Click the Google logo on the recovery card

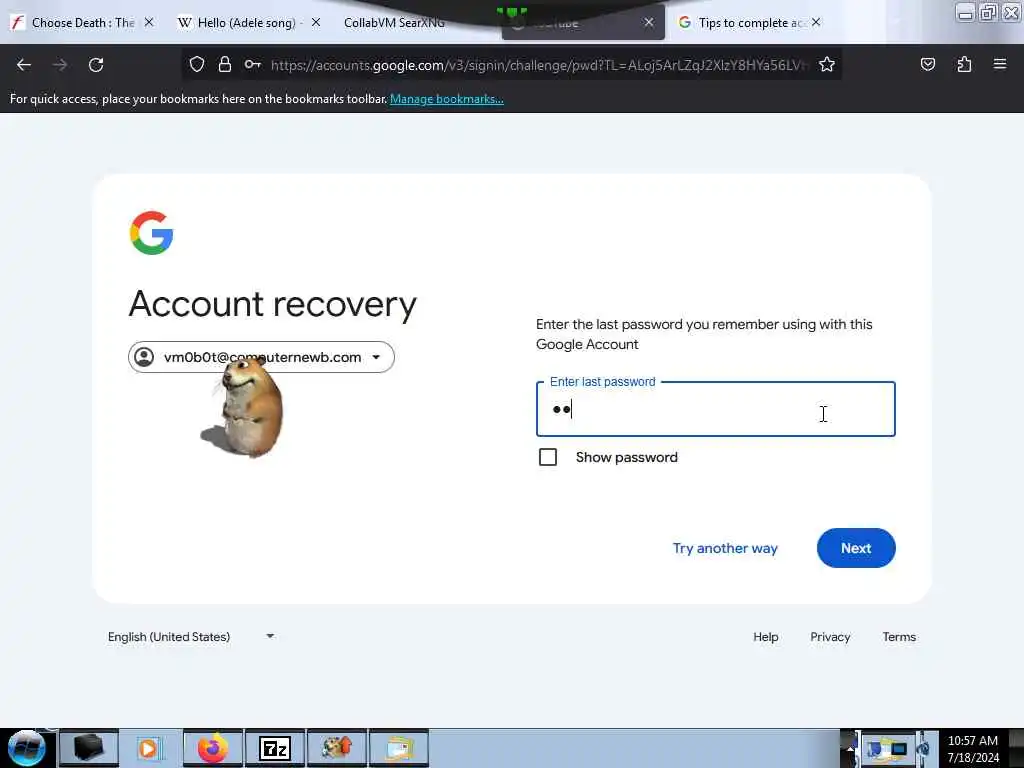[x=152, y=232]
